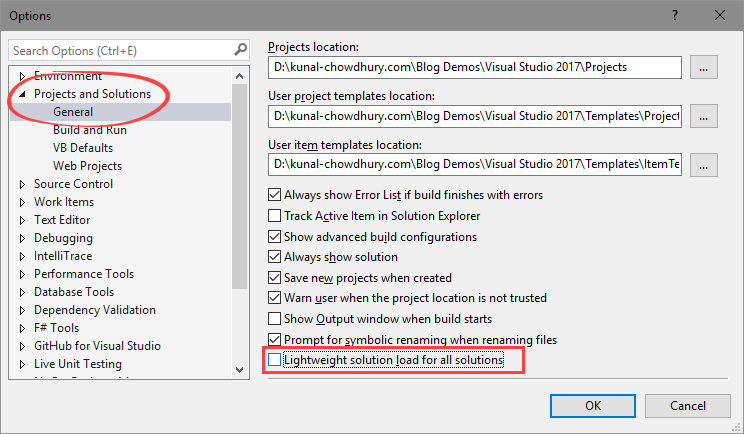The width and height of the screenshot is (744, 434).
Task: Enable Lightweight solution load for all solutions
Action: tap(275, 359)
